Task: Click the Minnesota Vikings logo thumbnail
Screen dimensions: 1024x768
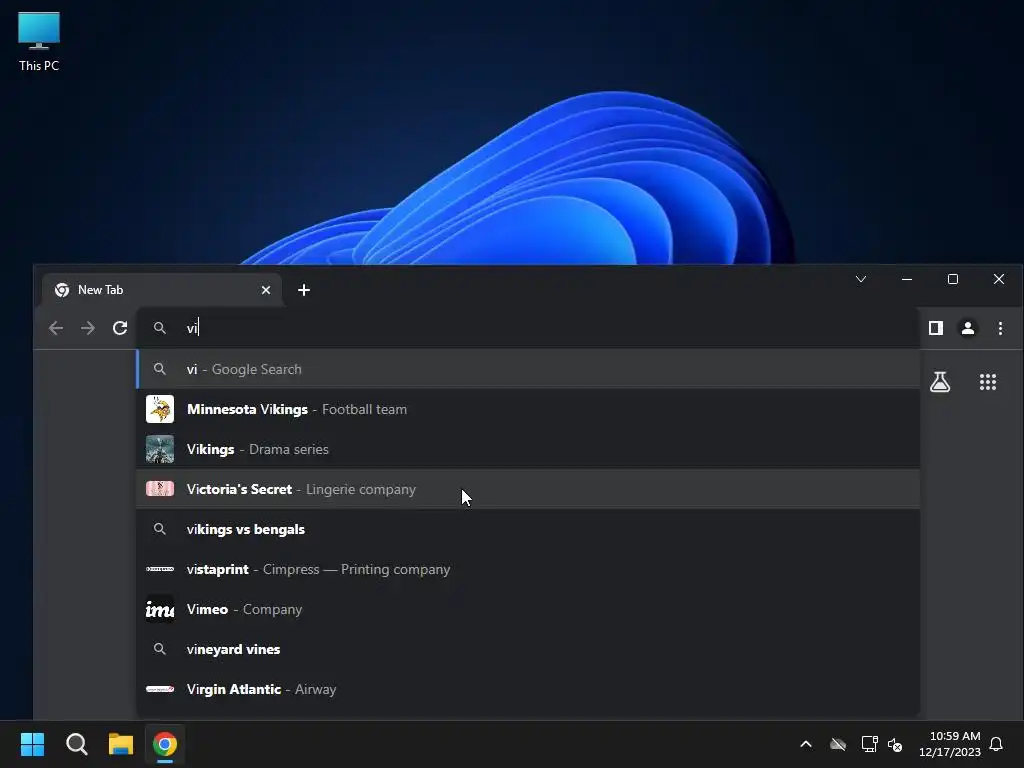Action: (160, 409)
